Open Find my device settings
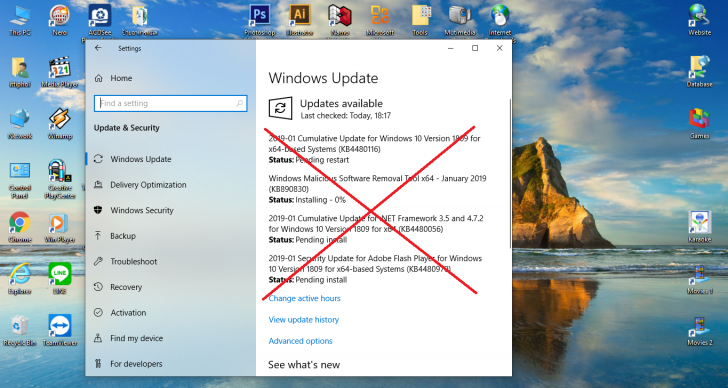 [170, 338]
